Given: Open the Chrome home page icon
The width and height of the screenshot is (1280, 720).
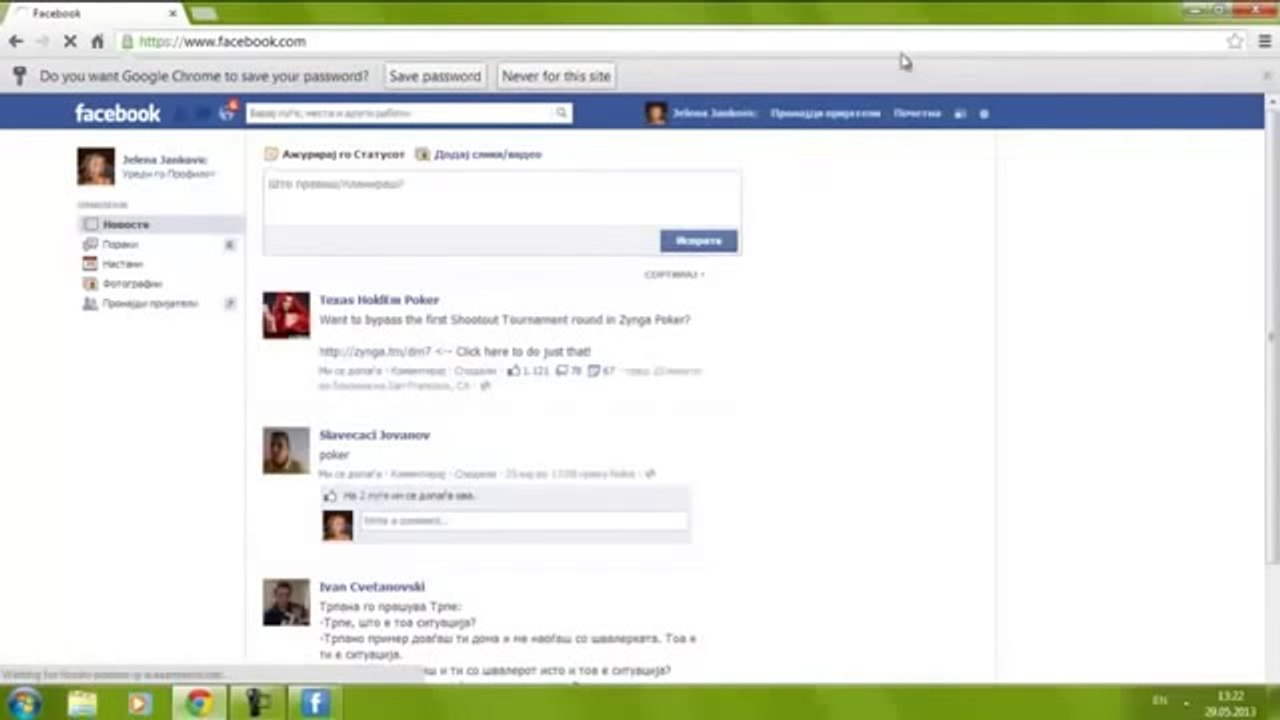Looking at the screenshot, I should pos(97,41).
